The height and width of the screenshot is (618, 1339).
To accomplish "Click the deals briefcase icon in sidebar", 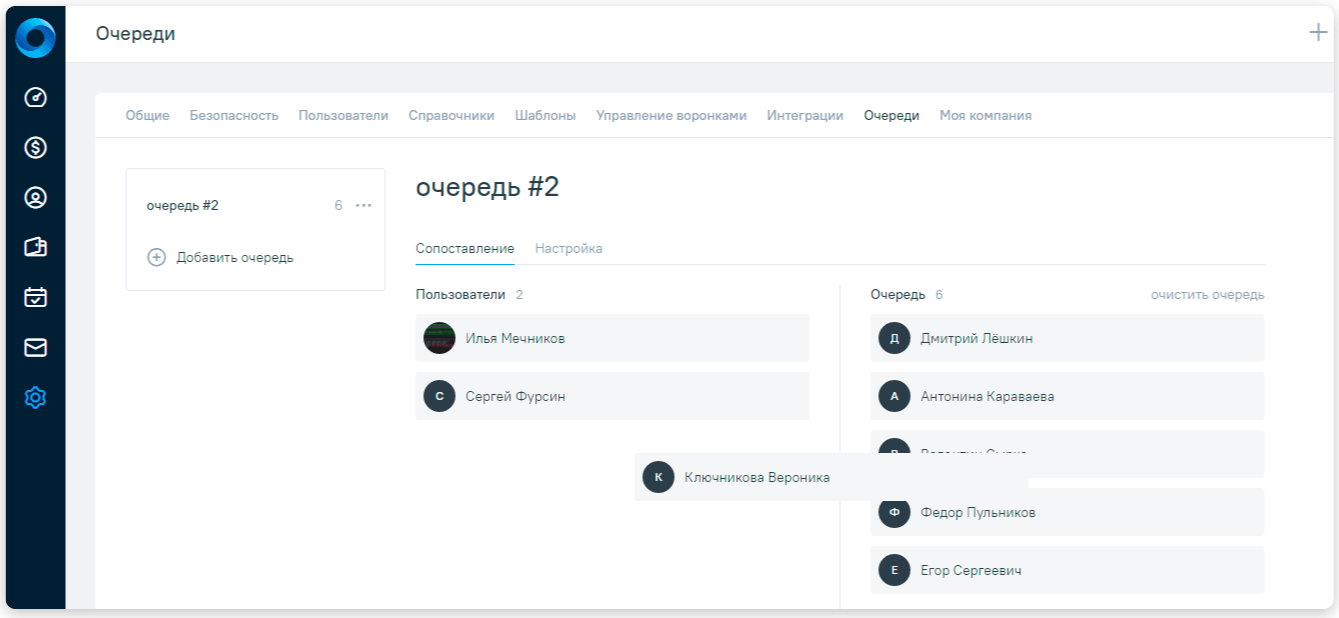I will [x=35, y=247].
